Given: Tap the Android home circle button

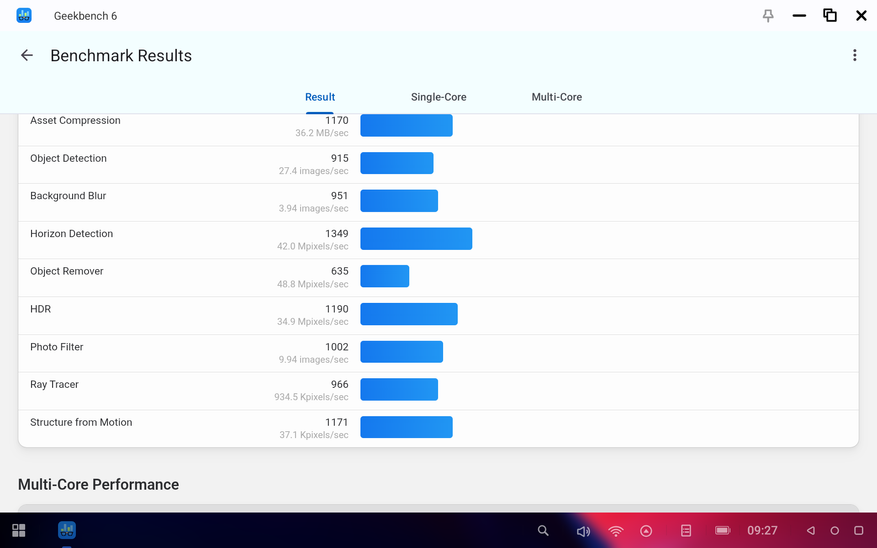Looking at the screenshot, I should (x=834, y=530).
